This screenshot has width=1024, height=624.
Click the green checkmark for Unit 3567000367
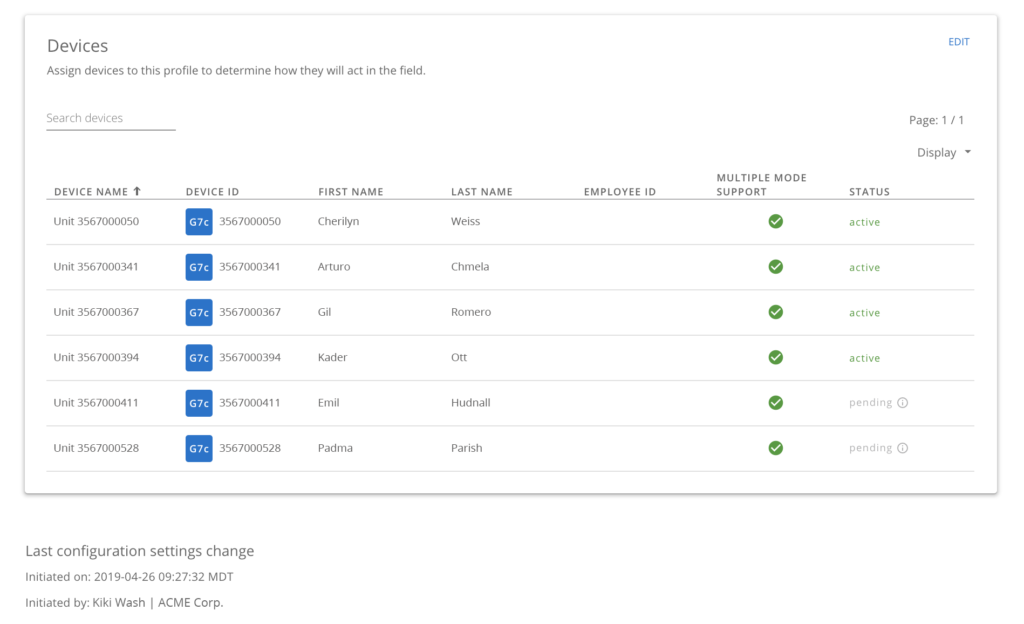click(x=775, y=312)
